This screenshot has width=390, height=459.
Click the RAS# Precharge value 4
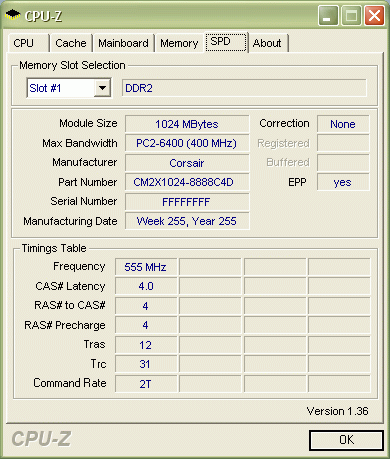tap(146, 325)
